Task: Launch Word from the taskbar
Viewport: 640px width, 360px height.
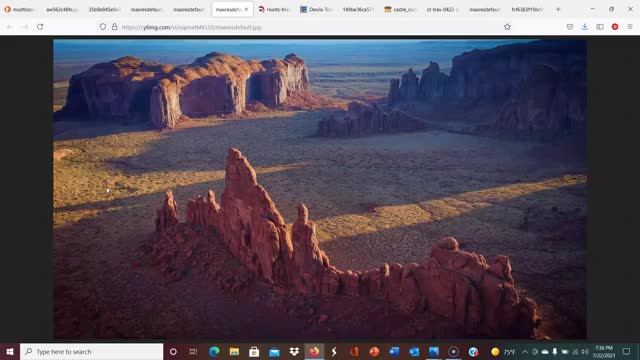Action: point(394,351)
